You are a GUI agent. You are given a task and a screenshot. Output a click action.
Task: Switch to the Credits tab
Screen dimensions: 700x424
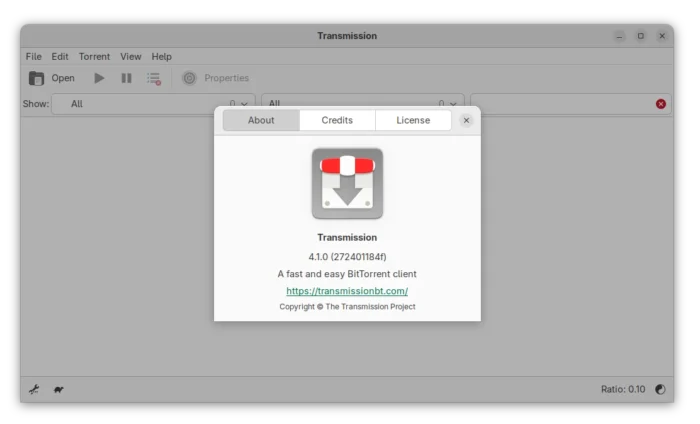[x=337, y=121]
